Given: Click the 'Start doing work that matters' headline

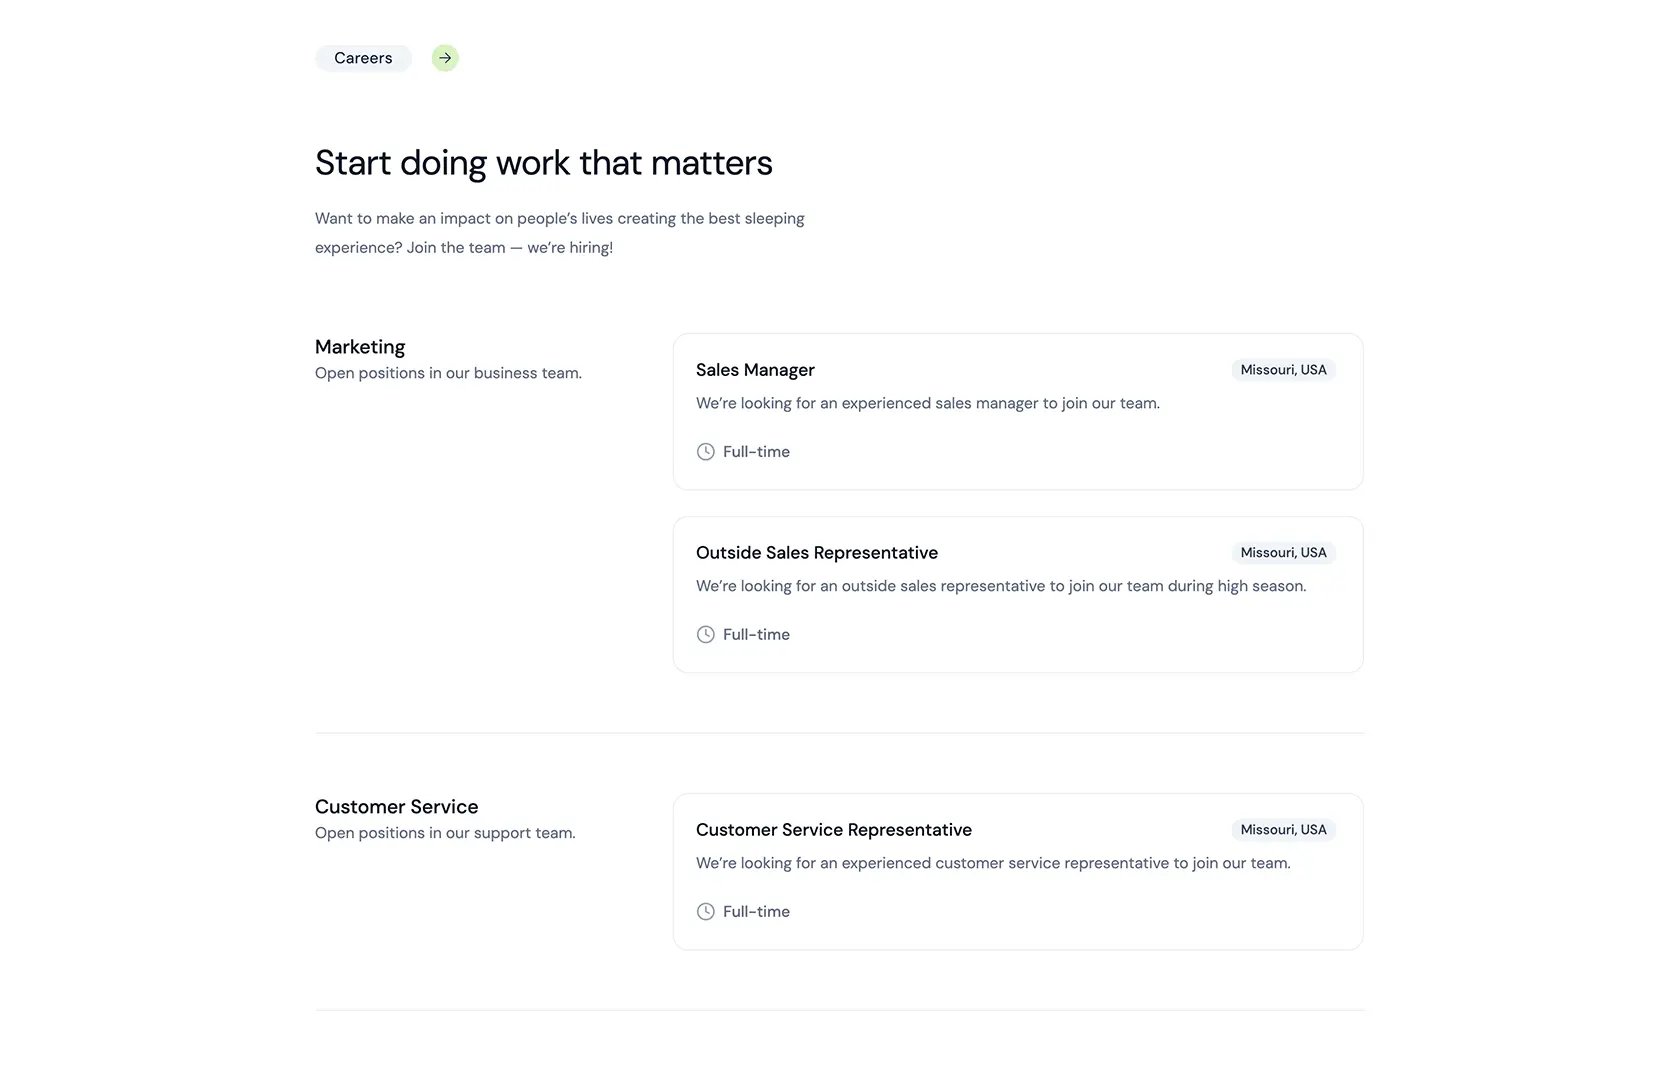Looking at the screenshot, I should (543, 163).
